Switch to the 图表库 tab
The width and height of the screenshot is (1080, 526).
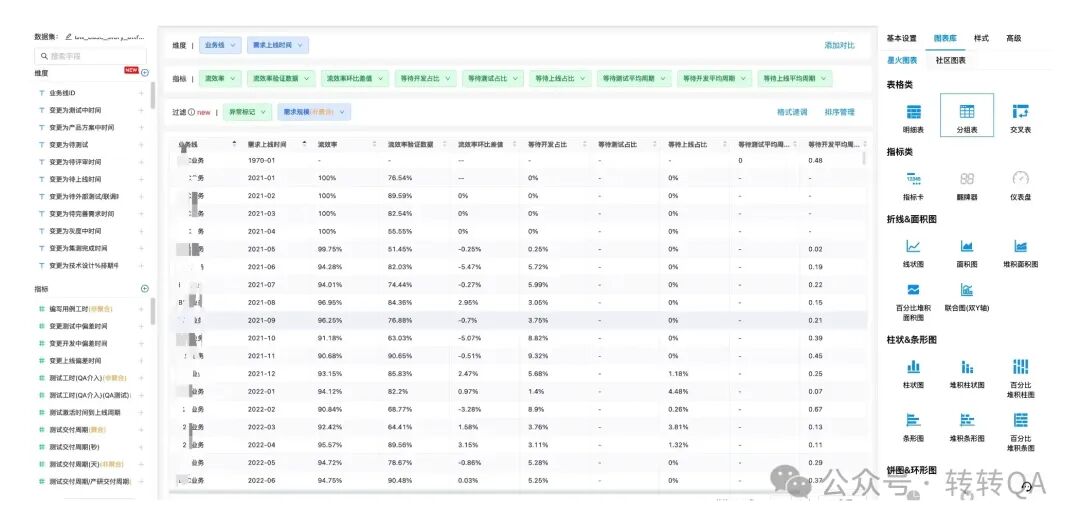945,39
